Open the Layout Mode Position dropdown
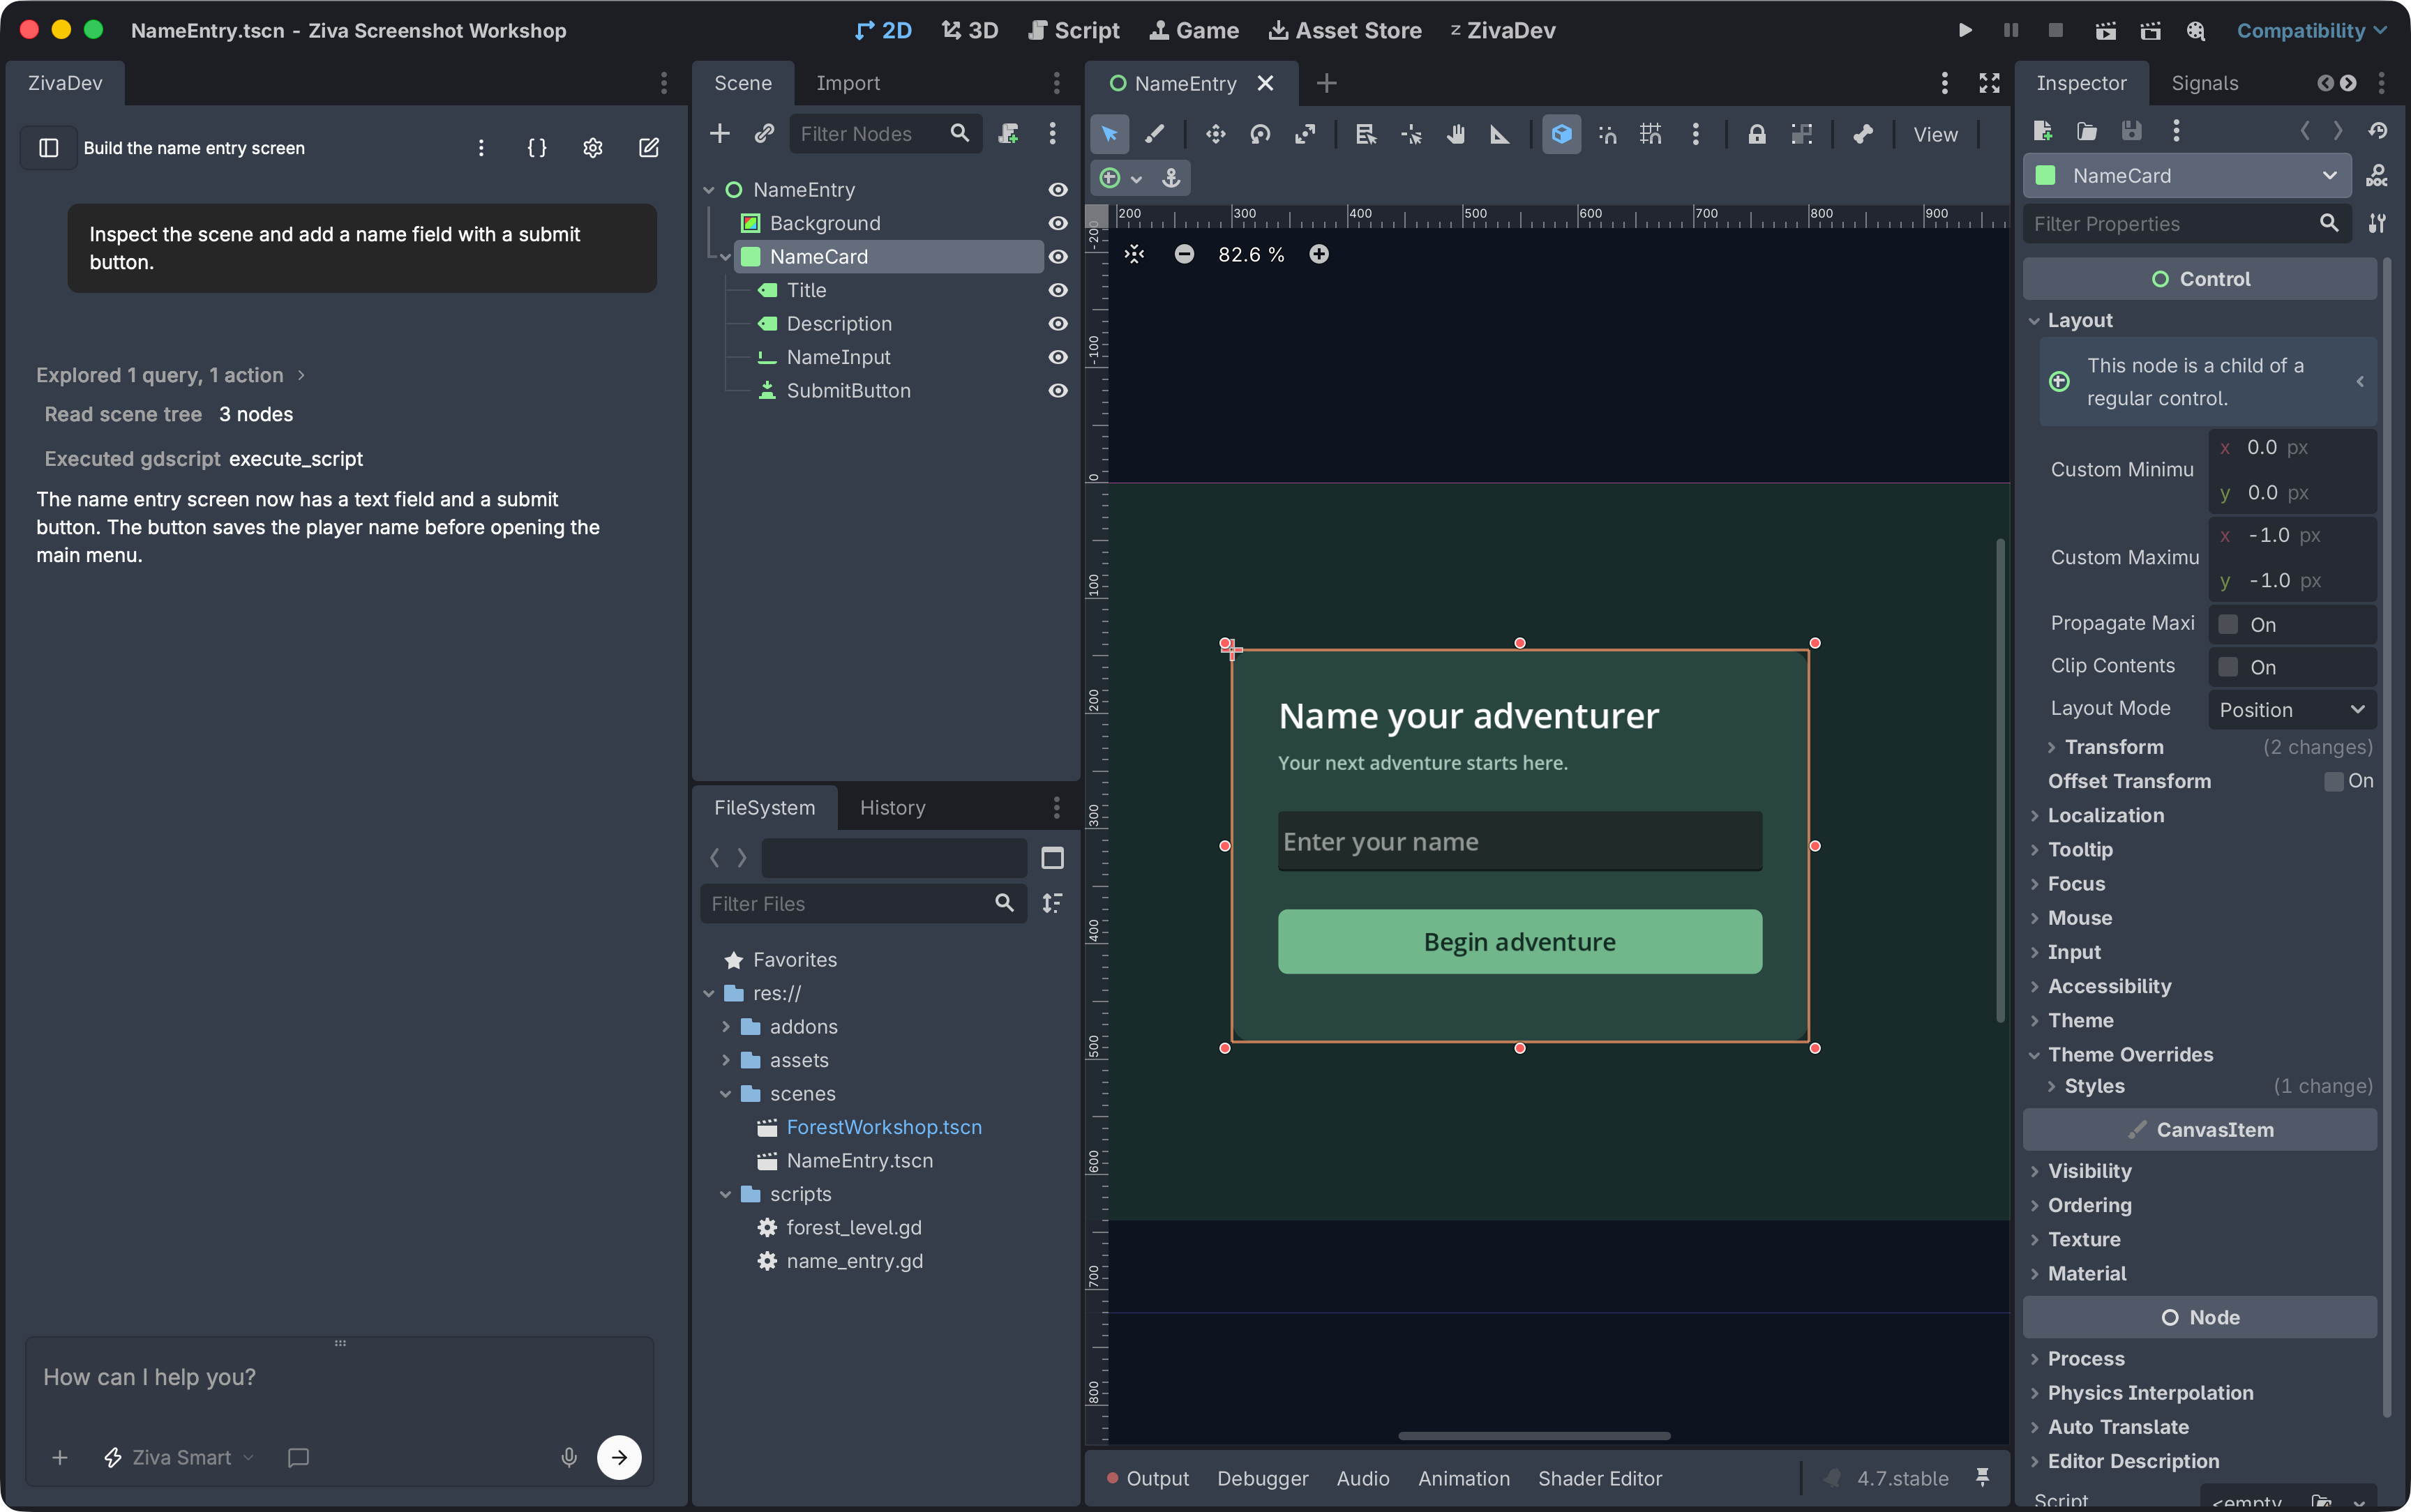Screen dimensions: 2411x1512 pyautogui.click(x=2292, y=709)
